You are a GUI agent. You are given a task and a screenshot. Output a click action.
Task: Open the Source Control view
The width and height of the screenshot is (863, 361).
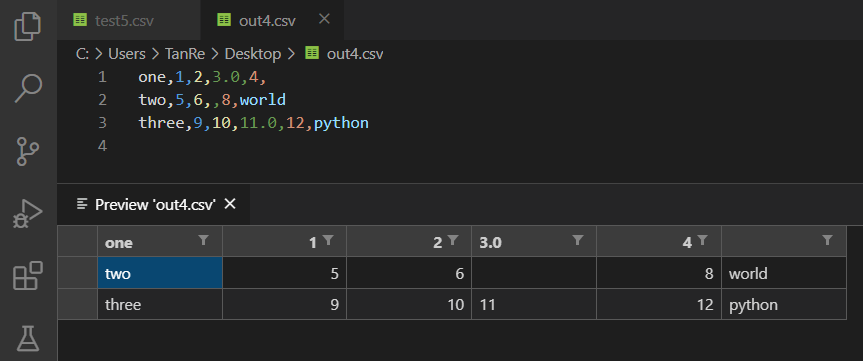[x=28, y=151]
